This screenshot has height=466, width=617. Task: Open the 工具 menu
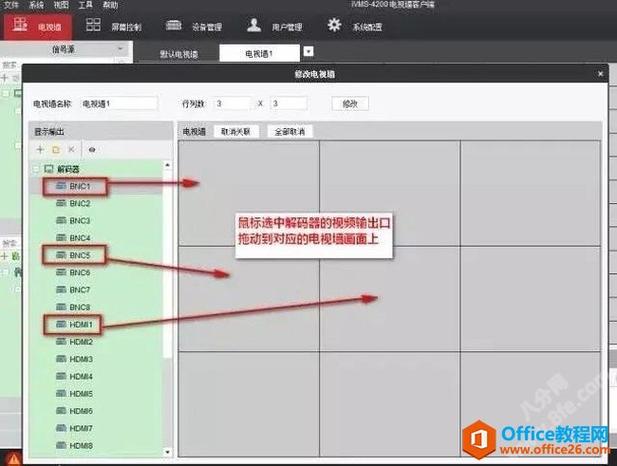point(85,5)
